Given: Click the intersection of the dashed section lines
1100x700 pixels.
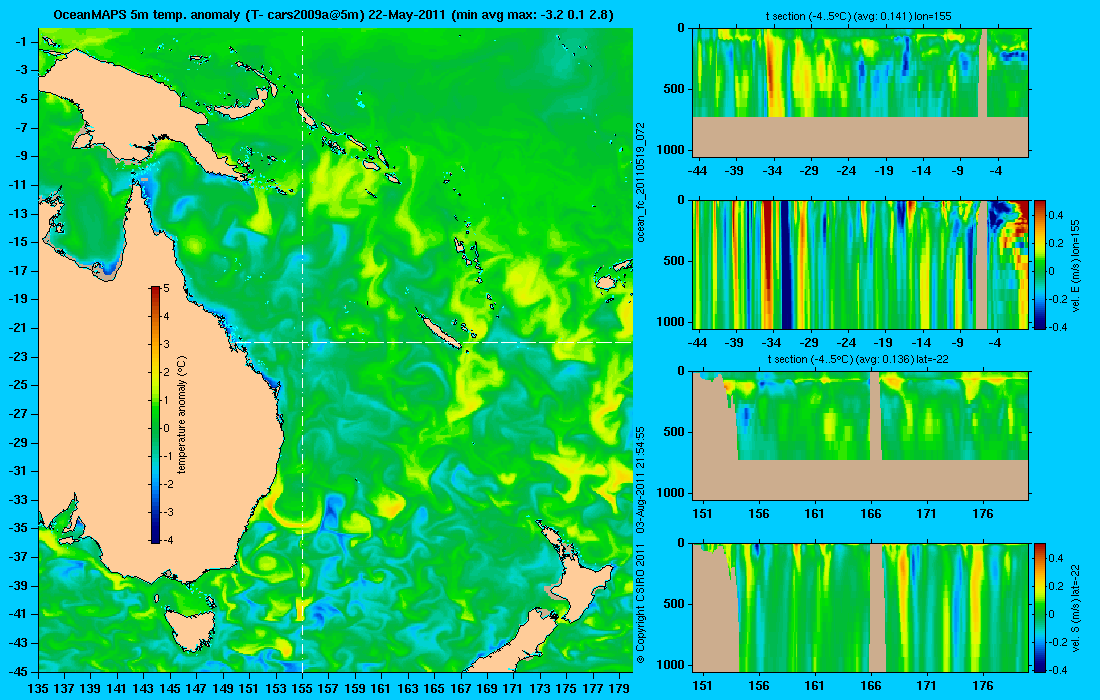Looking at the screenshot, I should [x=302, y=342].
